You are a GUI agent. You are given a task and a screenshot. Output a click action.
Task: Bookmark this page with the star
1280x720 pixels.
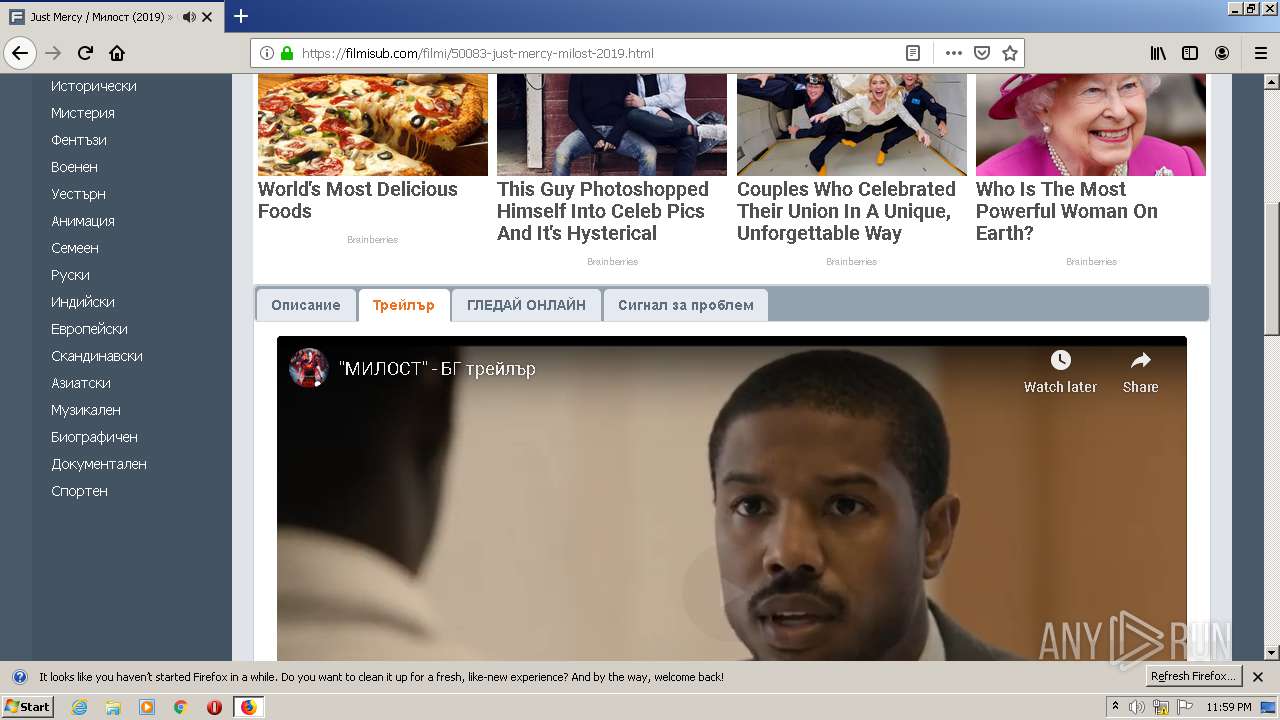[1010, 53]
